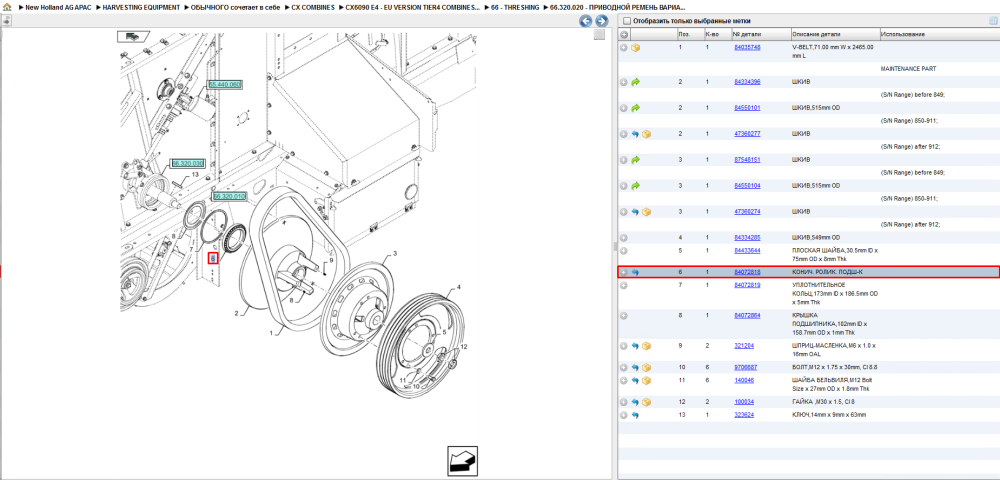Open 'New Holland AG APAC' breadcrumb

58,8
